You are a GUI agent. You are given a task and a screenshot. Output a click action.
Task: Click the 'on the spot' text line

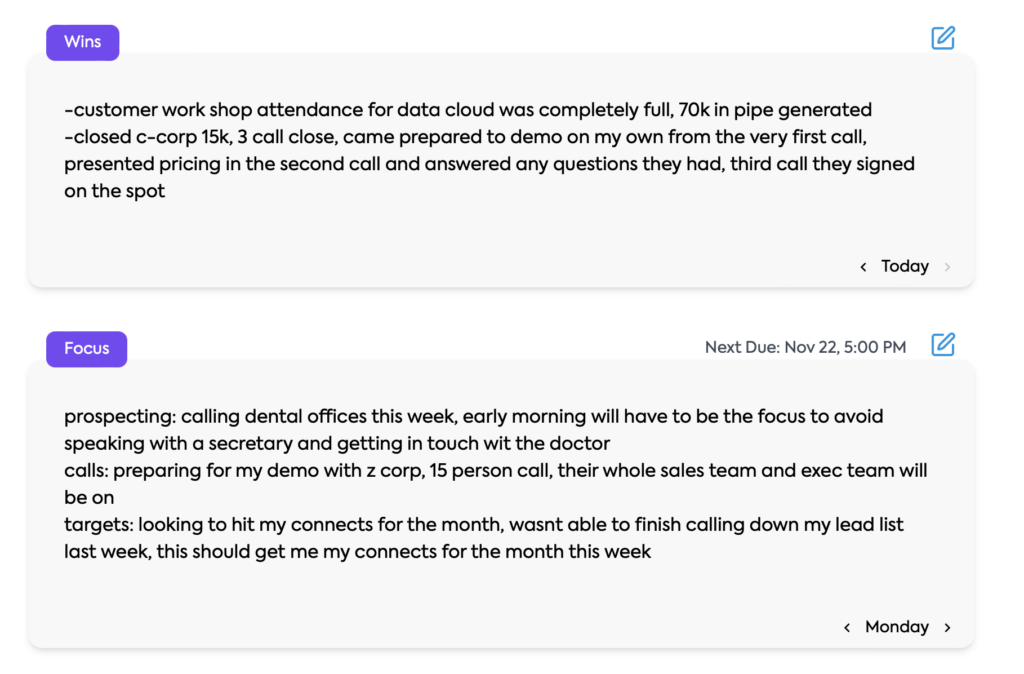point(114,191)
